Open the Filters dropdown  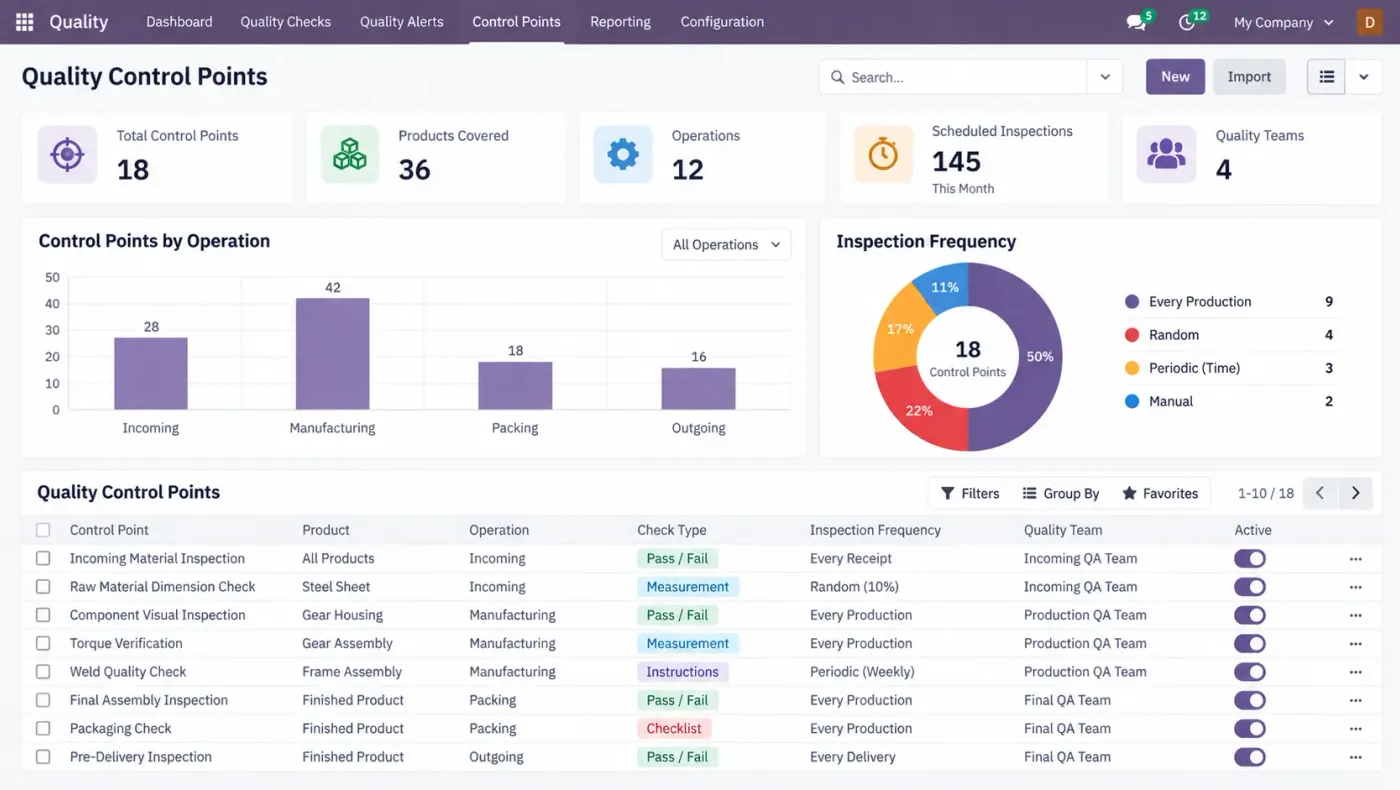click(x=970, y=493)
